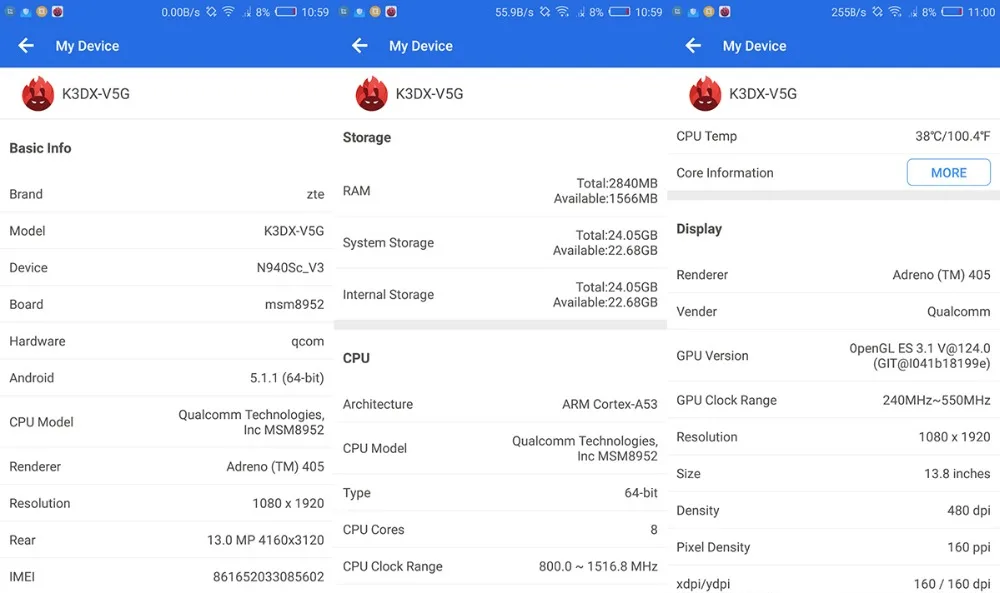
Task: Click the Display section heading
Action: [x=699, y=229]
